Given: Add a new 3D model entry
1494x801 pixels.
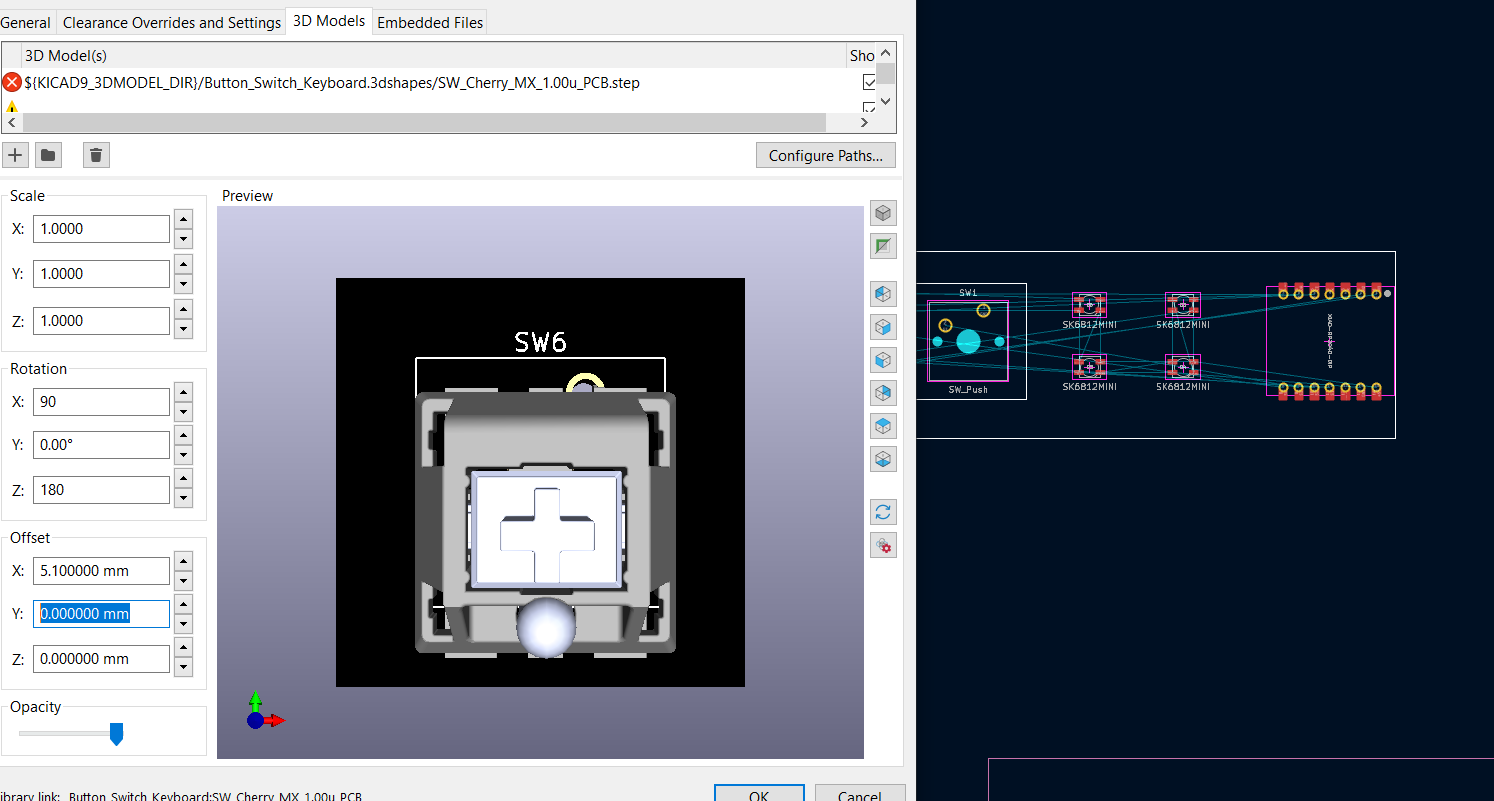Looking at the screenshot, I should pos(15,155).
